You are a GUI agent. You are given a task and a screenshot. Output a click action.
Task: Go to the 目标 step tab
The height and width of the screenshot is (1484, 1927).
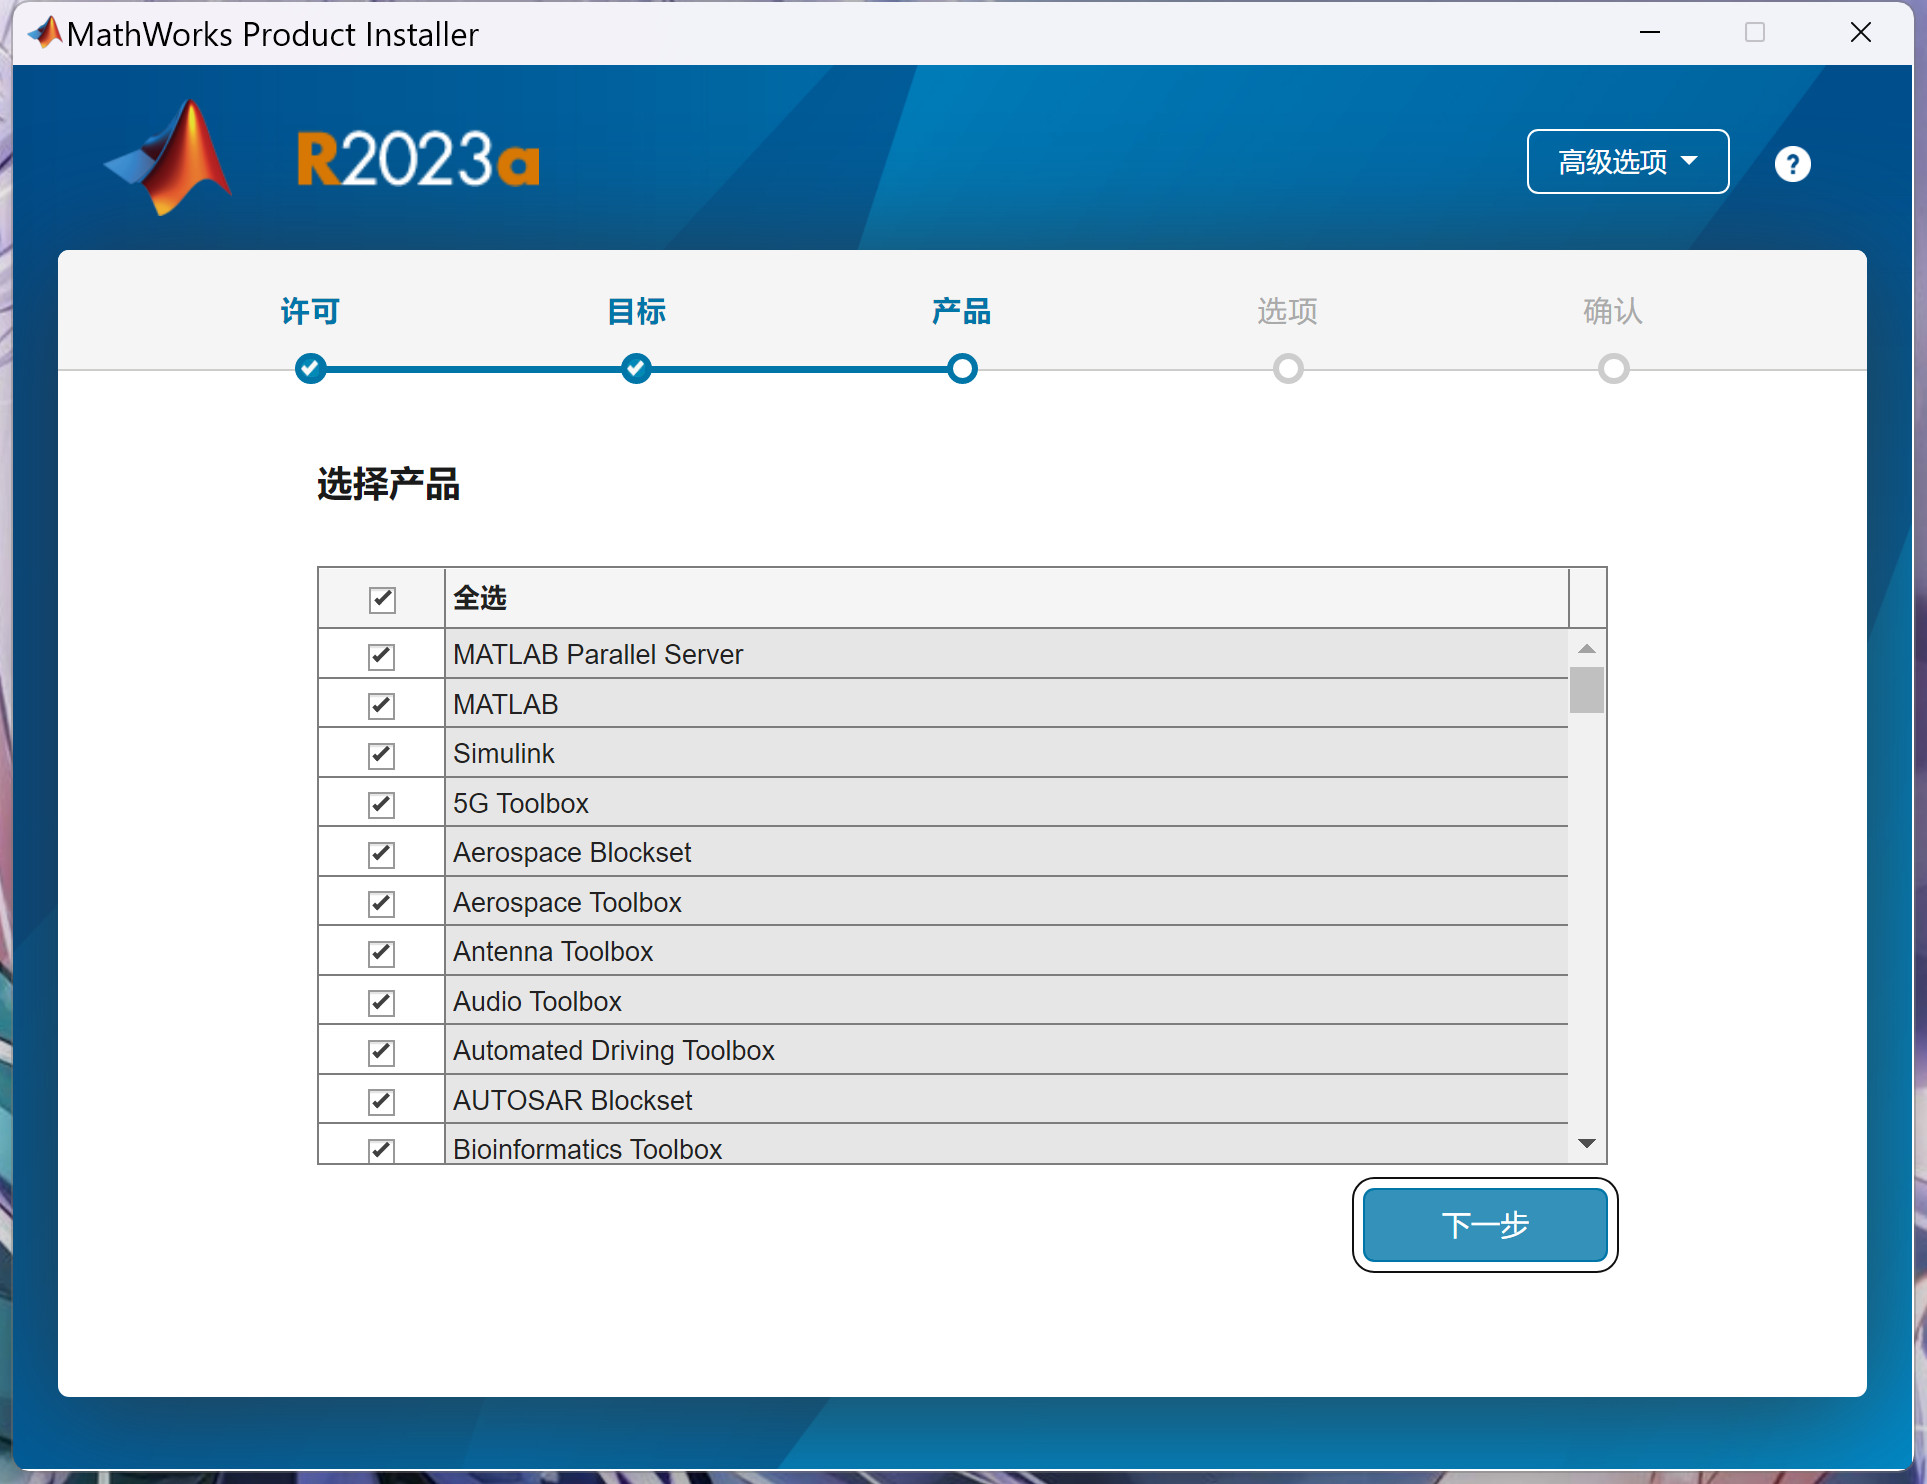pos(636,311)
